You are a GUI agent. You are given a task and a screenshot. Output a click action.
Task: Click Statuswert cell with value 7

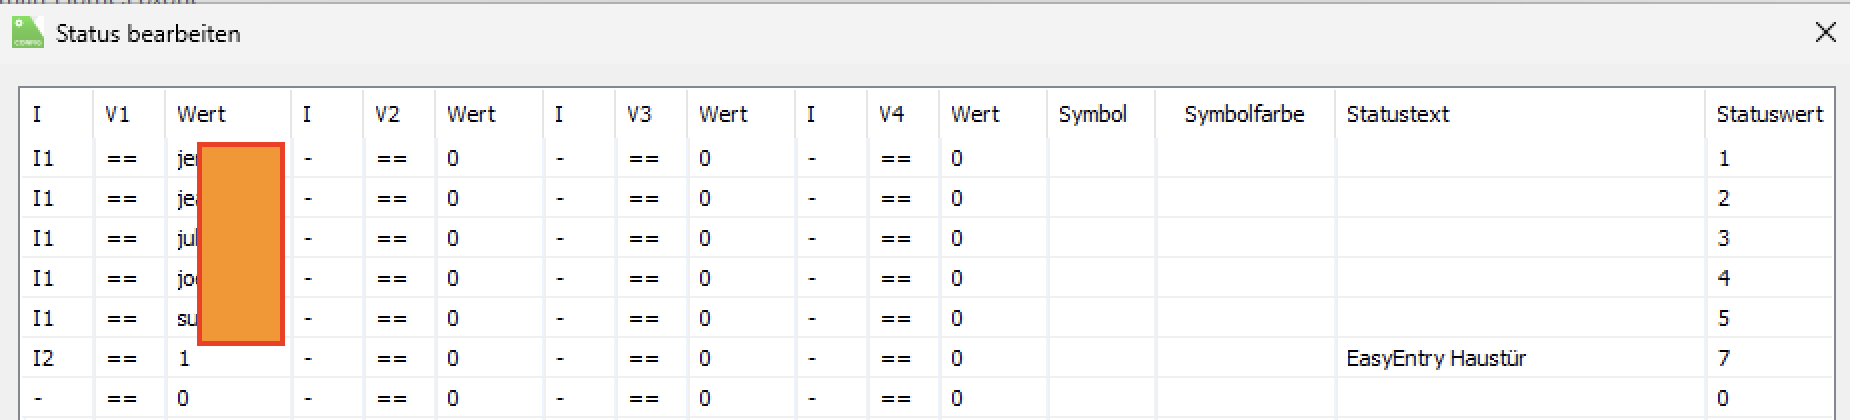(x=1724, y=358)
